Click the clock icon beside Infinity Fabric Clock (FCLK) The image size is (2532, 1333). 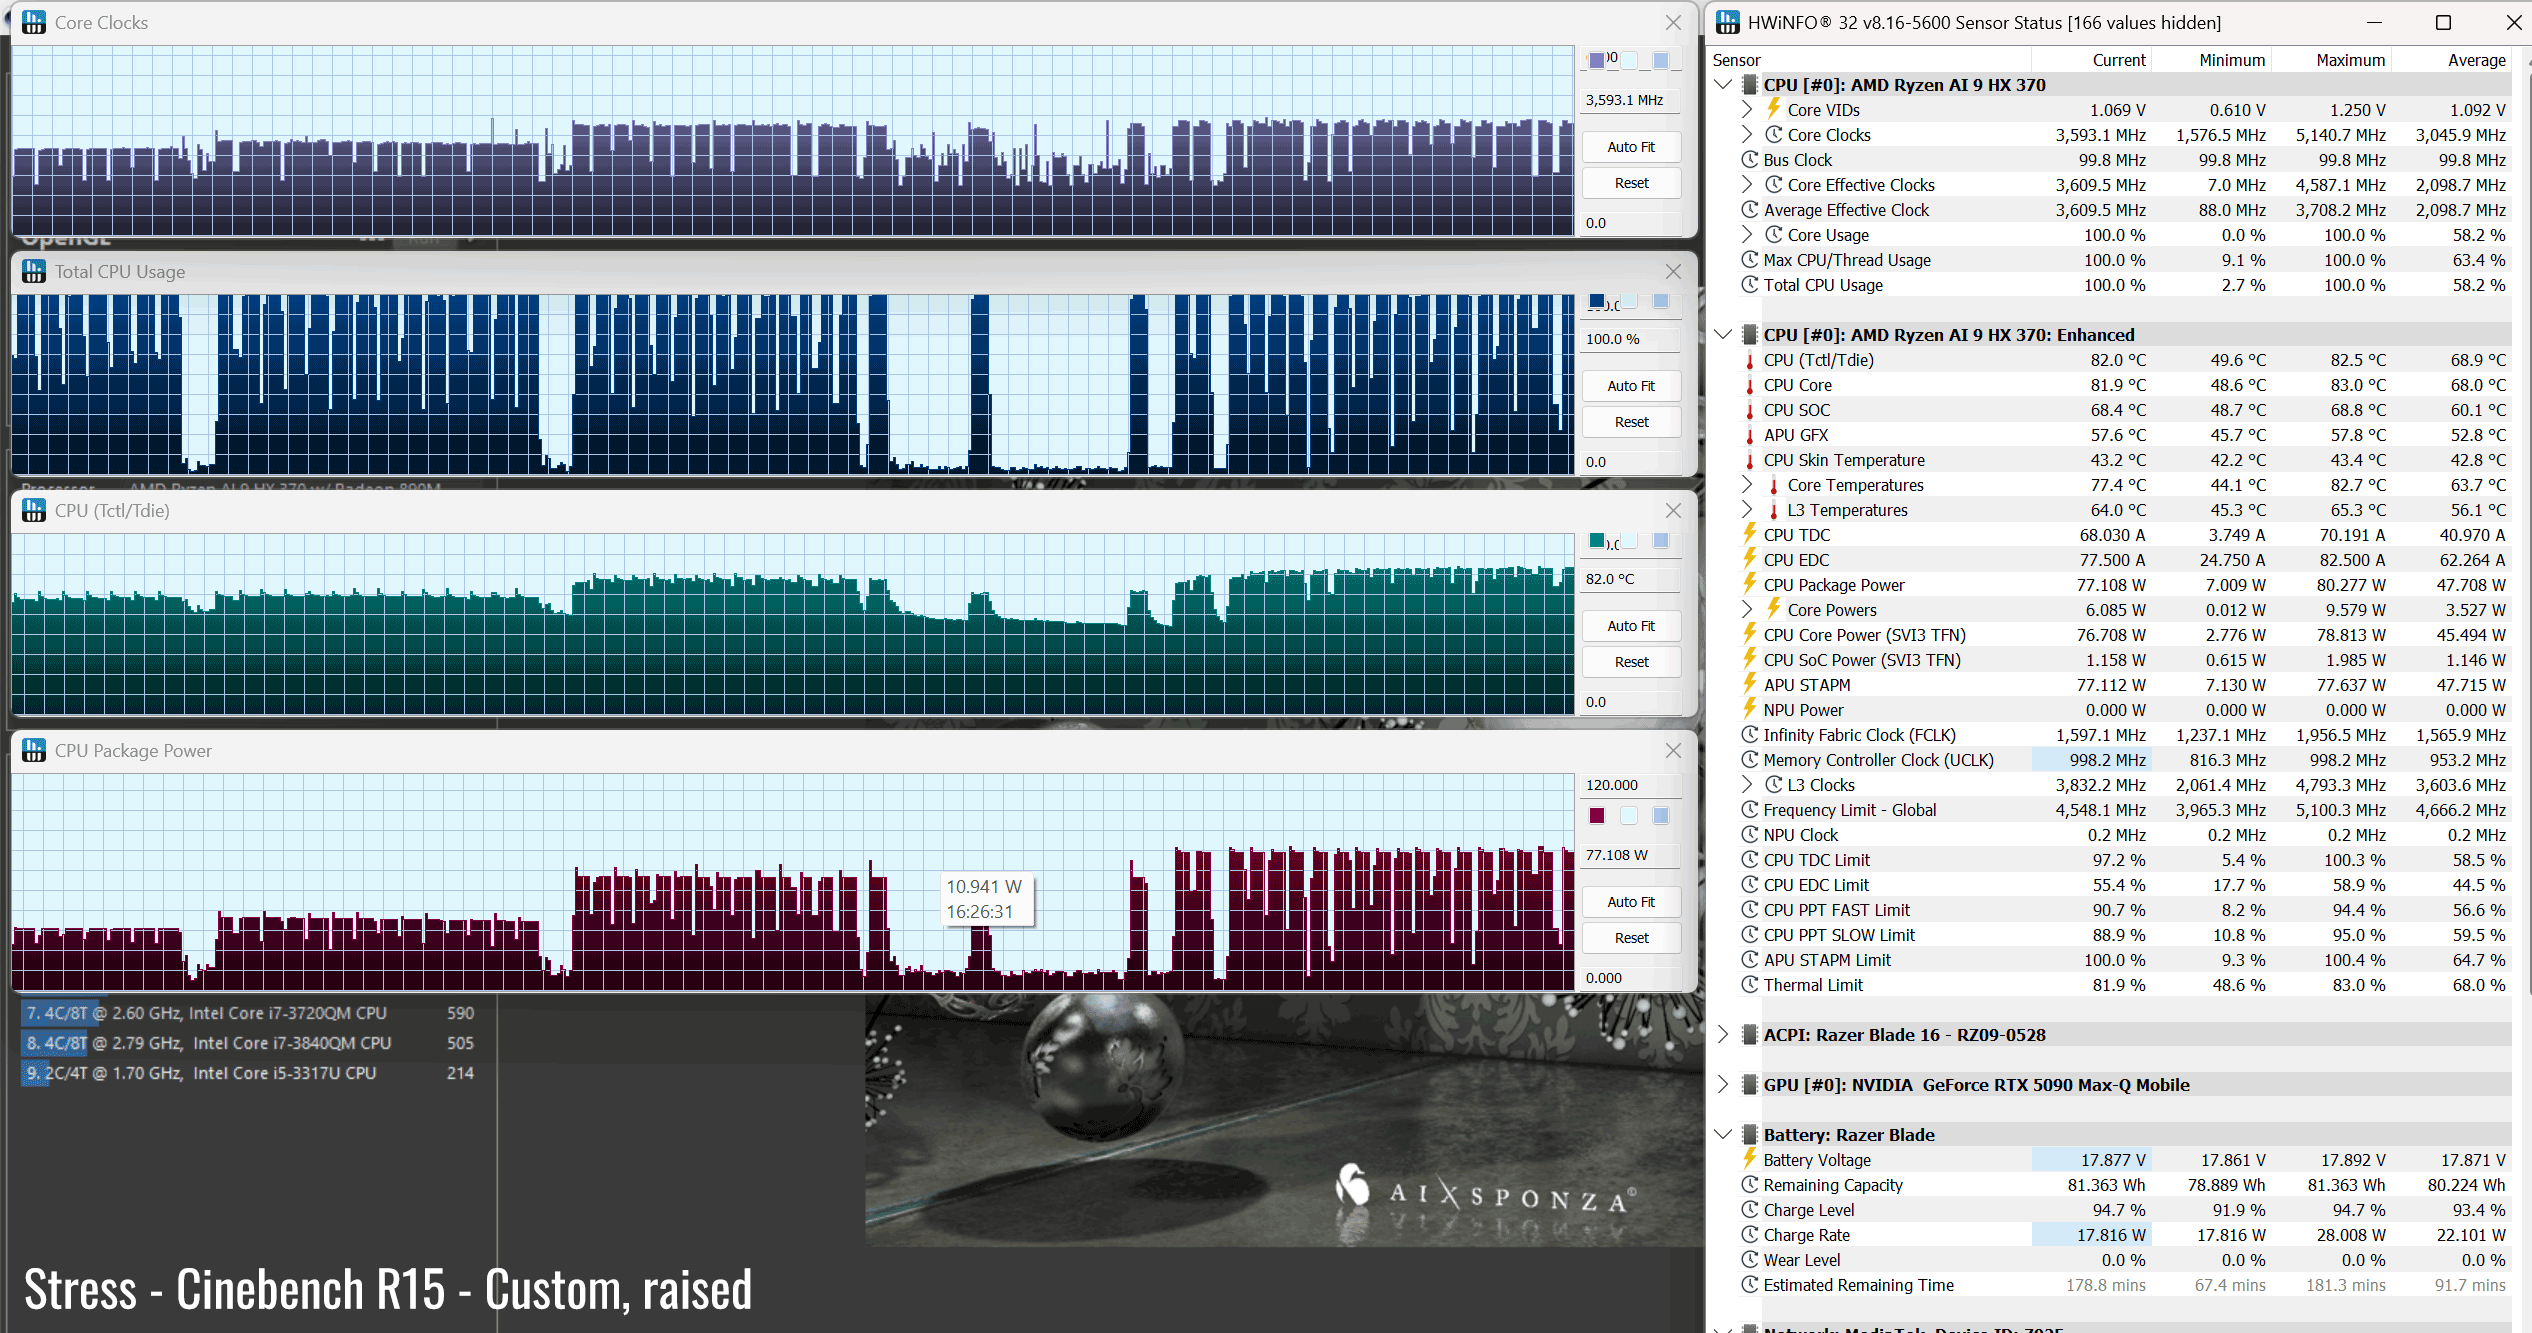pyautogui.click(x=1749, y=734)
